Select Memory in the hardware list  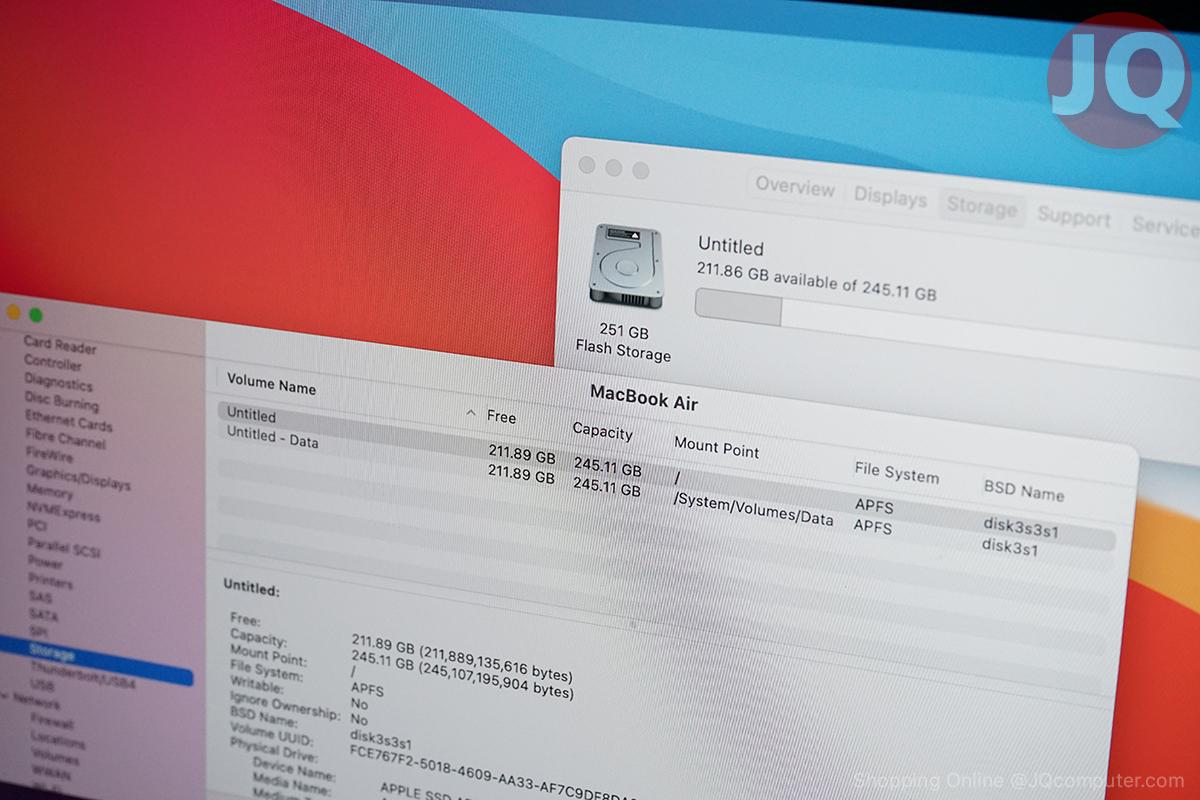(50, 492)
